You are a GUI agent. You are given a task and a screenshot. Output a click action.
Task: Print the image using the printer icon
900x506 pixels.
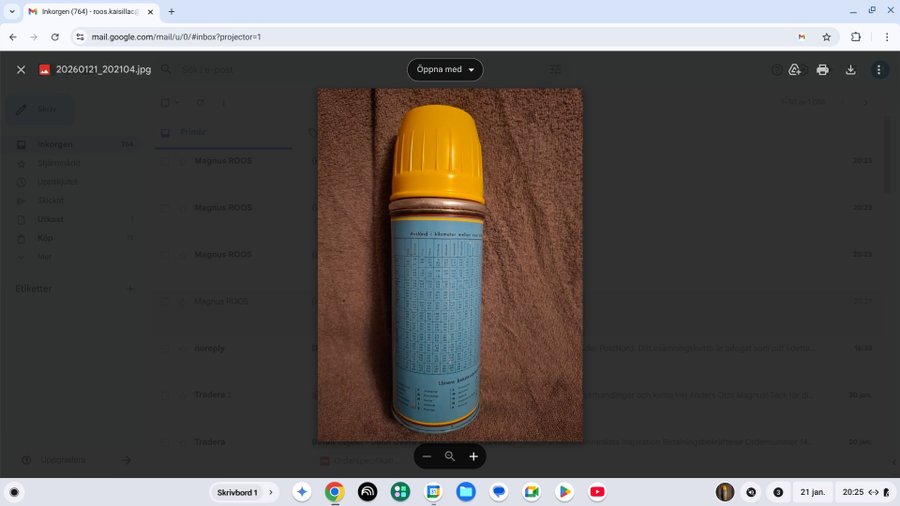coord(822,70)
